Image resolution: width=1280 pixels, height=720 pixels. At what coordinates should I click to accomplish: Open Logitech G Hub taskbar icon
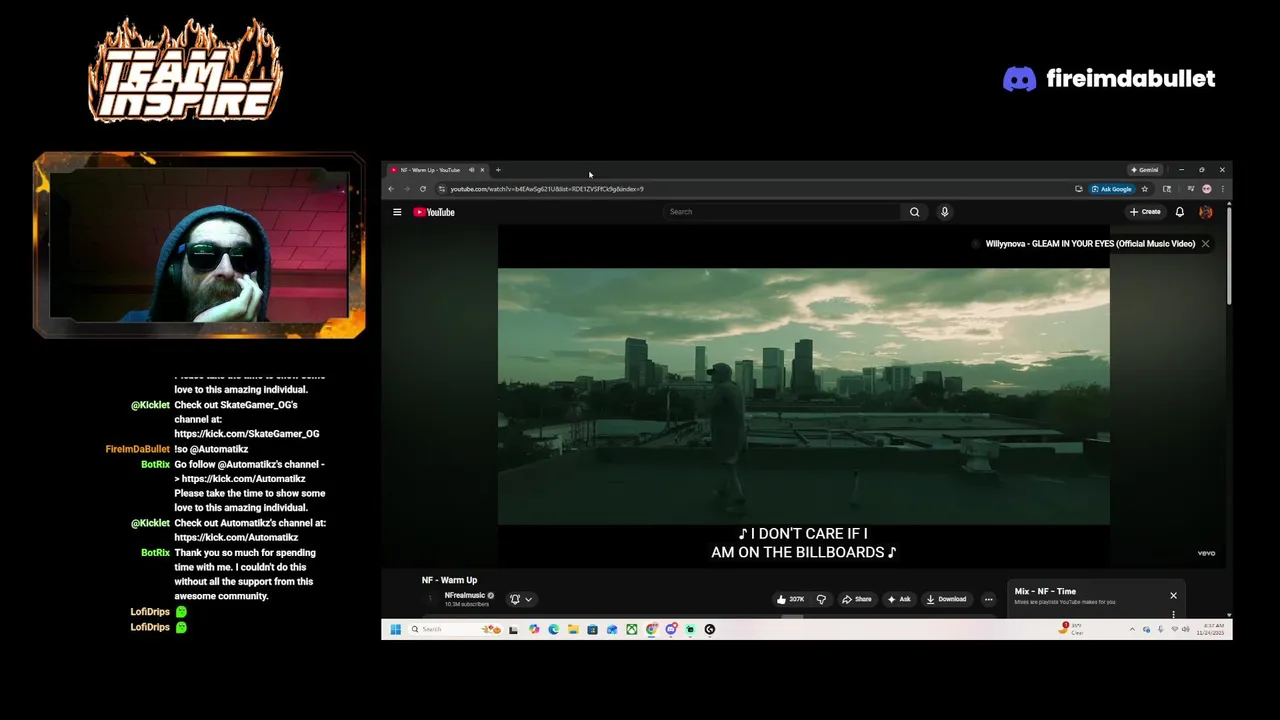tap(710, 629)
